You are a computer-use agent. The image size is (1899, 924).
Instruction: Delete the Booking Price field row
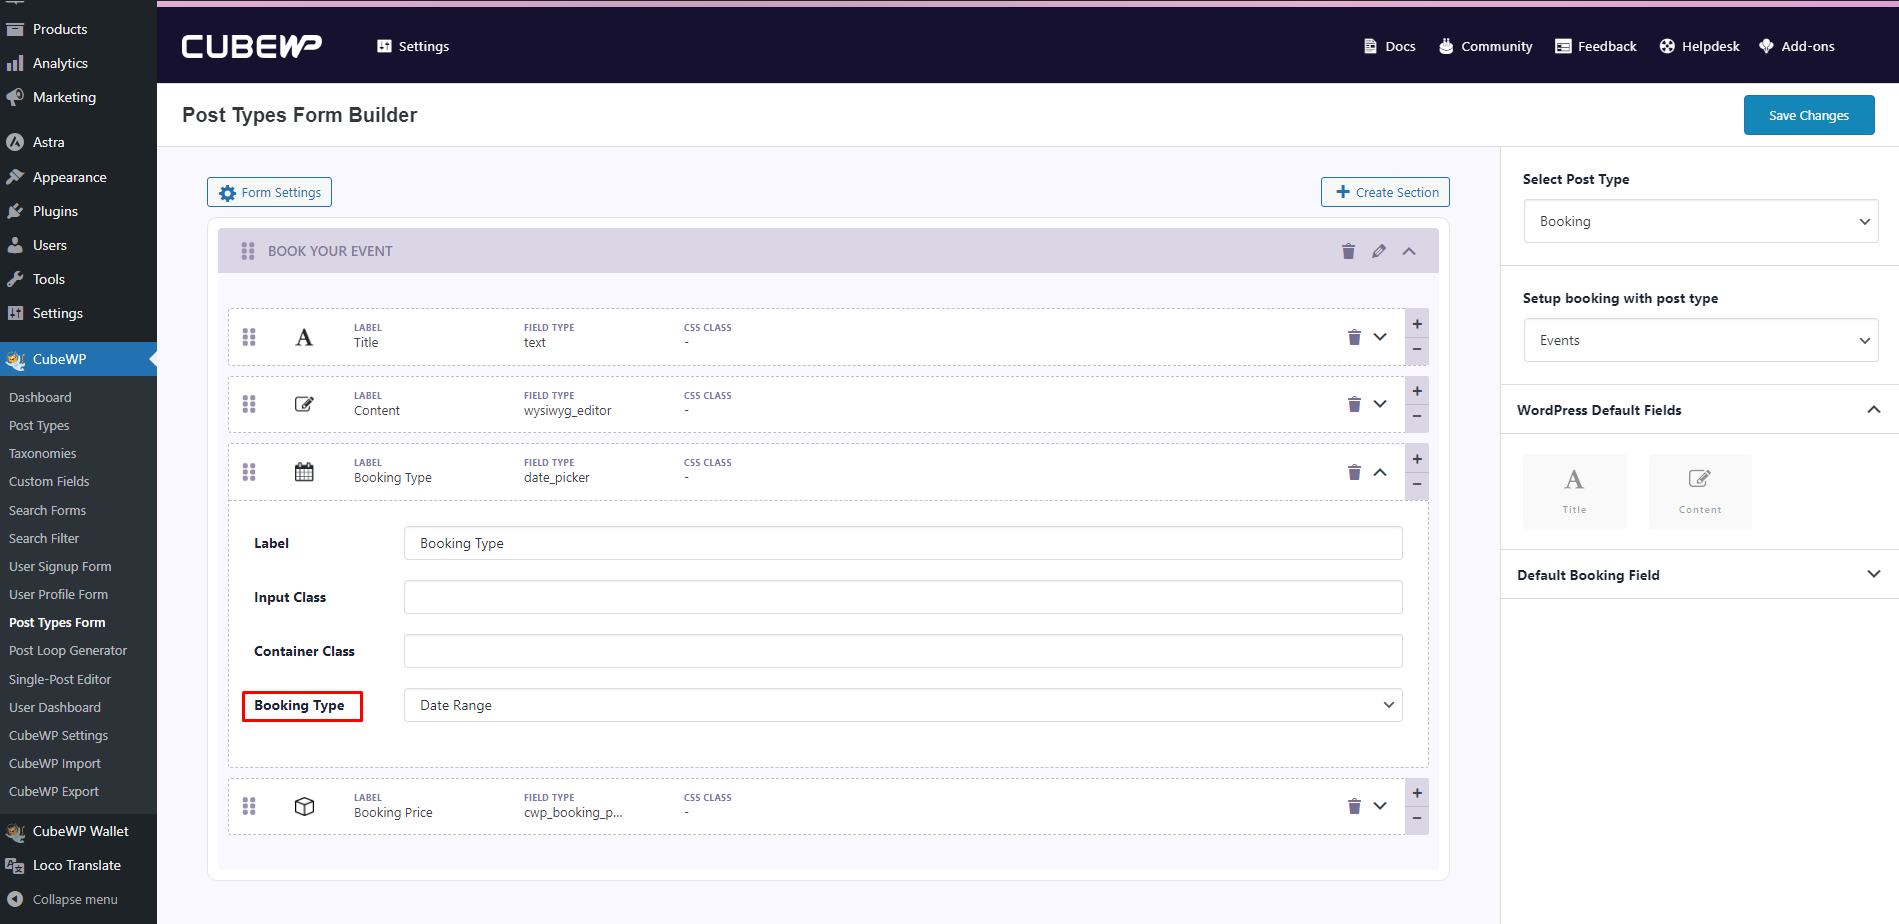[x=1354, y=806]
